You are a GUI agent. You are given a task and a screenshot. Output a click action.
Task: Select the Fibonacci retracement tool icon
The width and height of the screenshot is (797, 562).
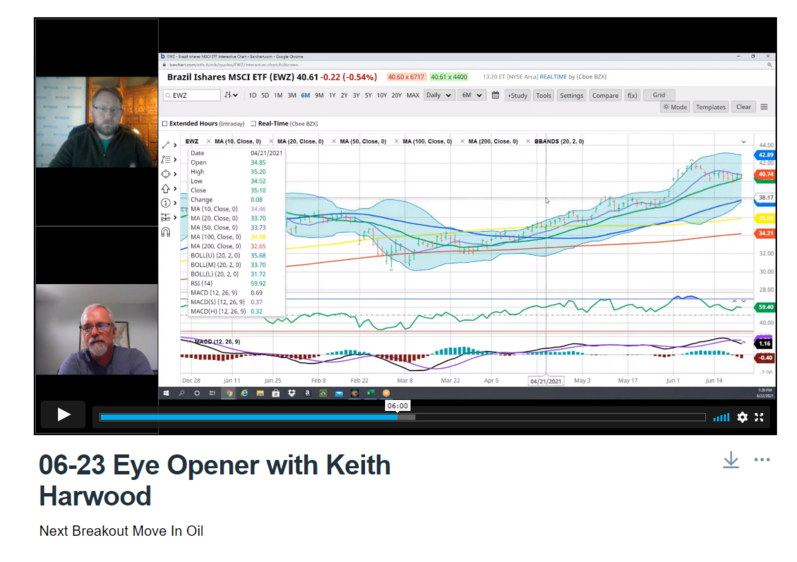pyautogui.click(x=166, y=160)
